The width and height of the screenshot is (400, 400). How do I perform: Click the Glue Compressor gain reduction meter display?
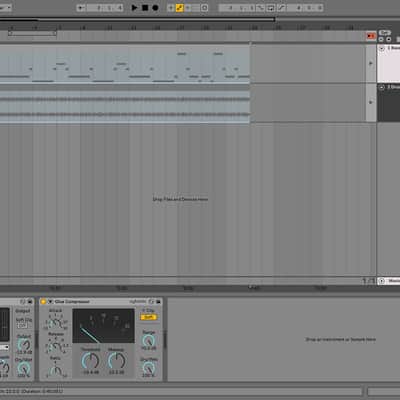point(104,326)
